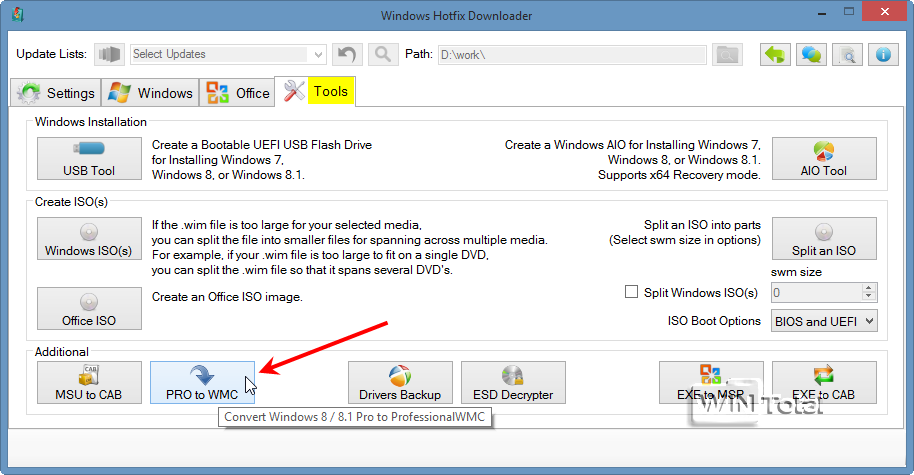Click the browse folder button next to Path
Image resolution: width=914 pixels, height=475 pixels.
click(727, 55)
